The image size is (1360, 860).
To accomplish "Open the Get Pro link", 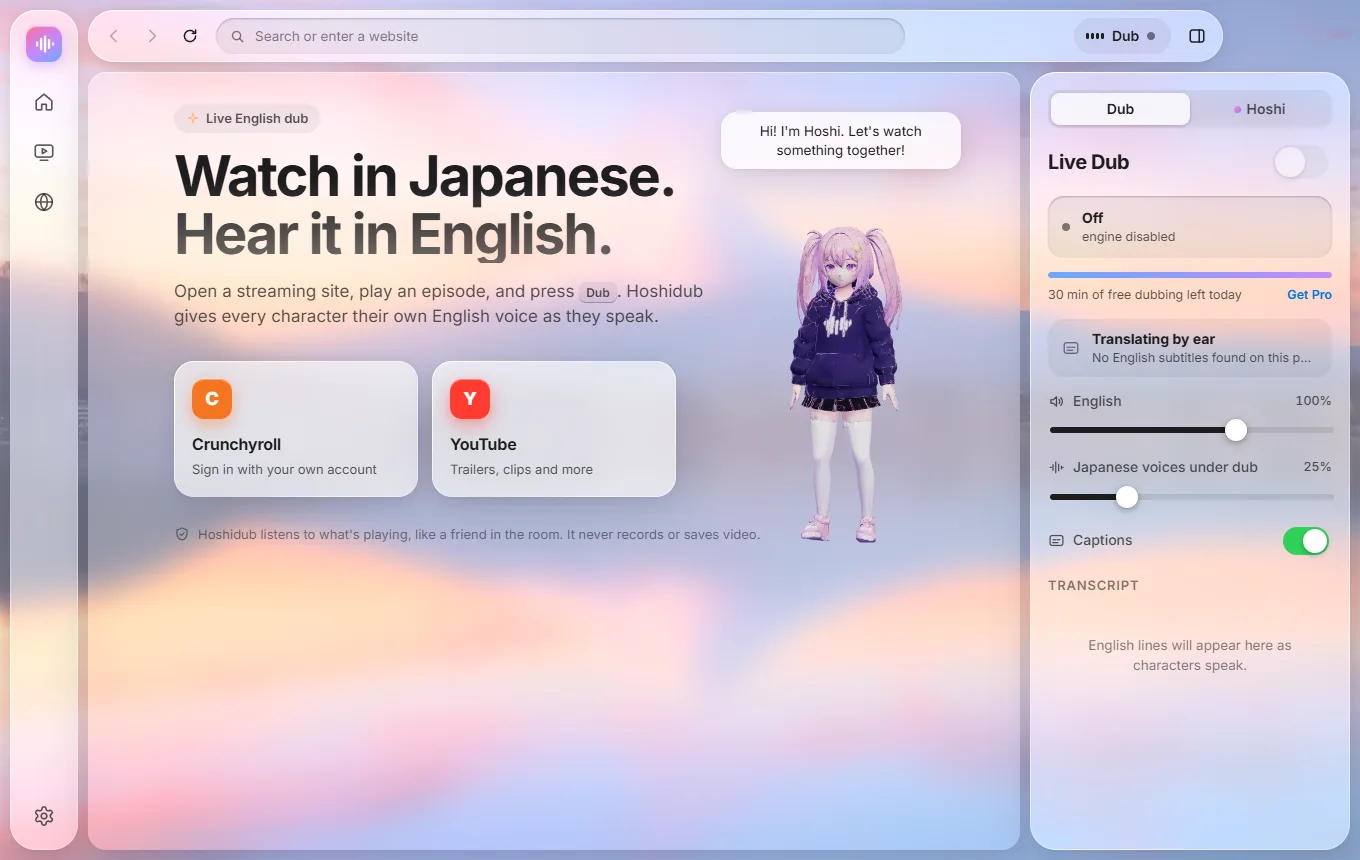I will point(1309,295).
